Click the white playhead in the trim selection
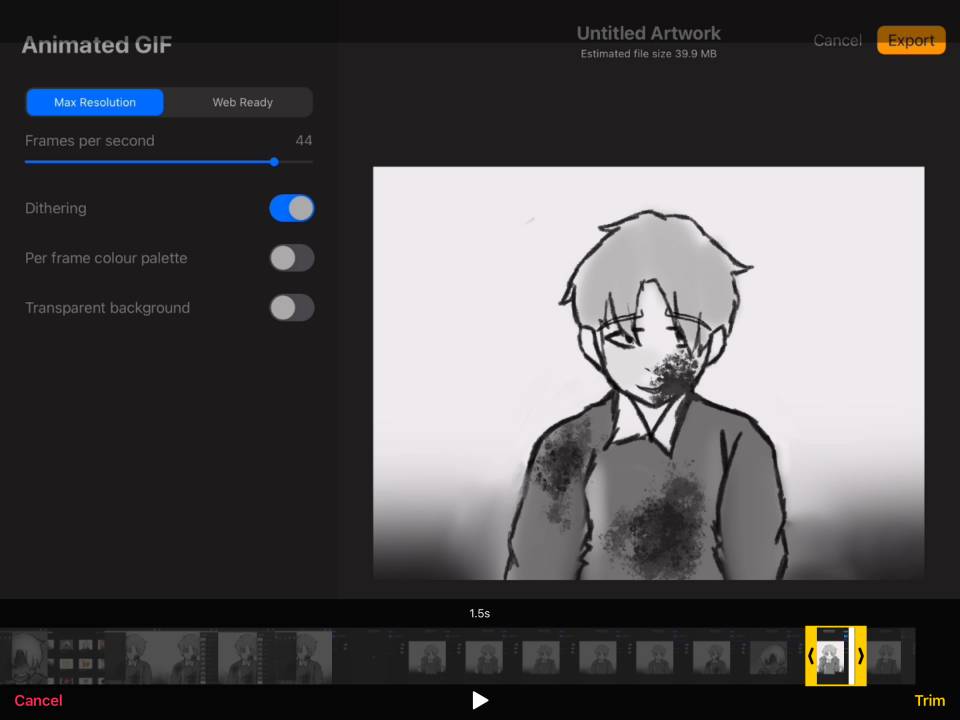The image size is (960, 720). [x=851, y=656]
